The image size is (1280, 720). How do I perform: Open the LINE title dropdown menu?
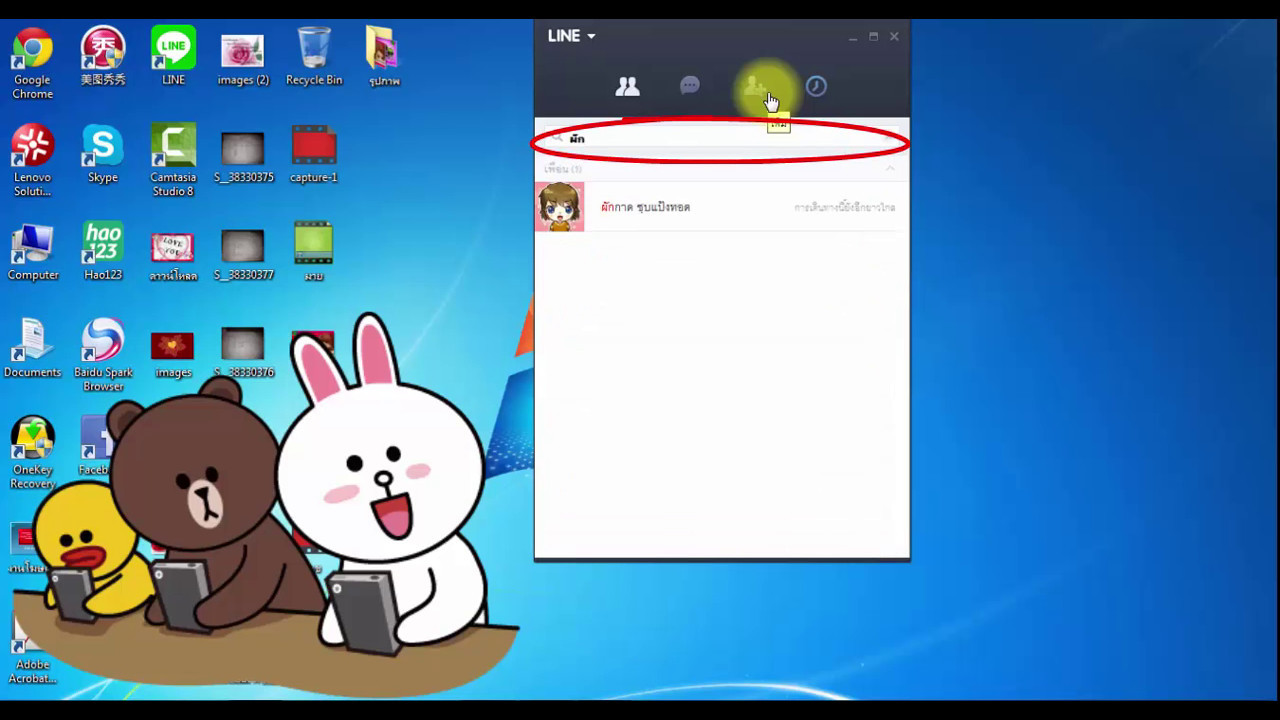[x=571, y=36]
